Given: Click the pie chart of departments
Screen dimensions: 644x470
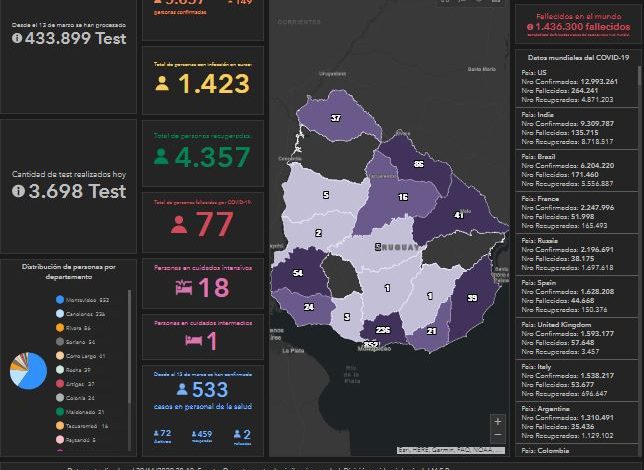Looking at the screenshot, I should pos(27,370).
